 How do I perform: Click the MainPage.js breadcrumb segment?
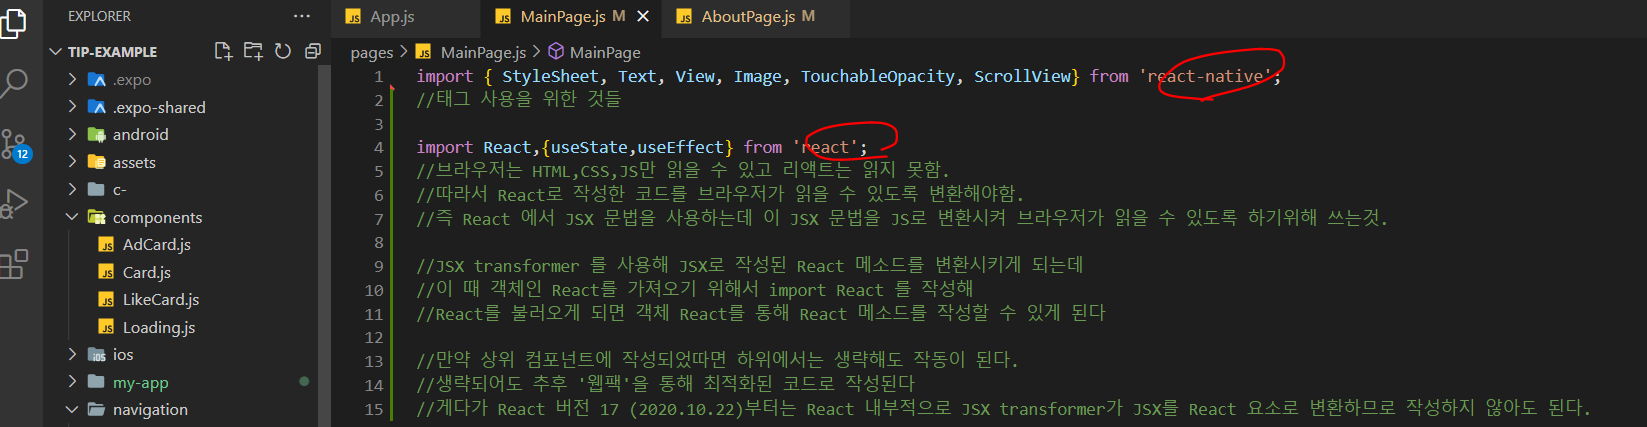click(483, 52)
